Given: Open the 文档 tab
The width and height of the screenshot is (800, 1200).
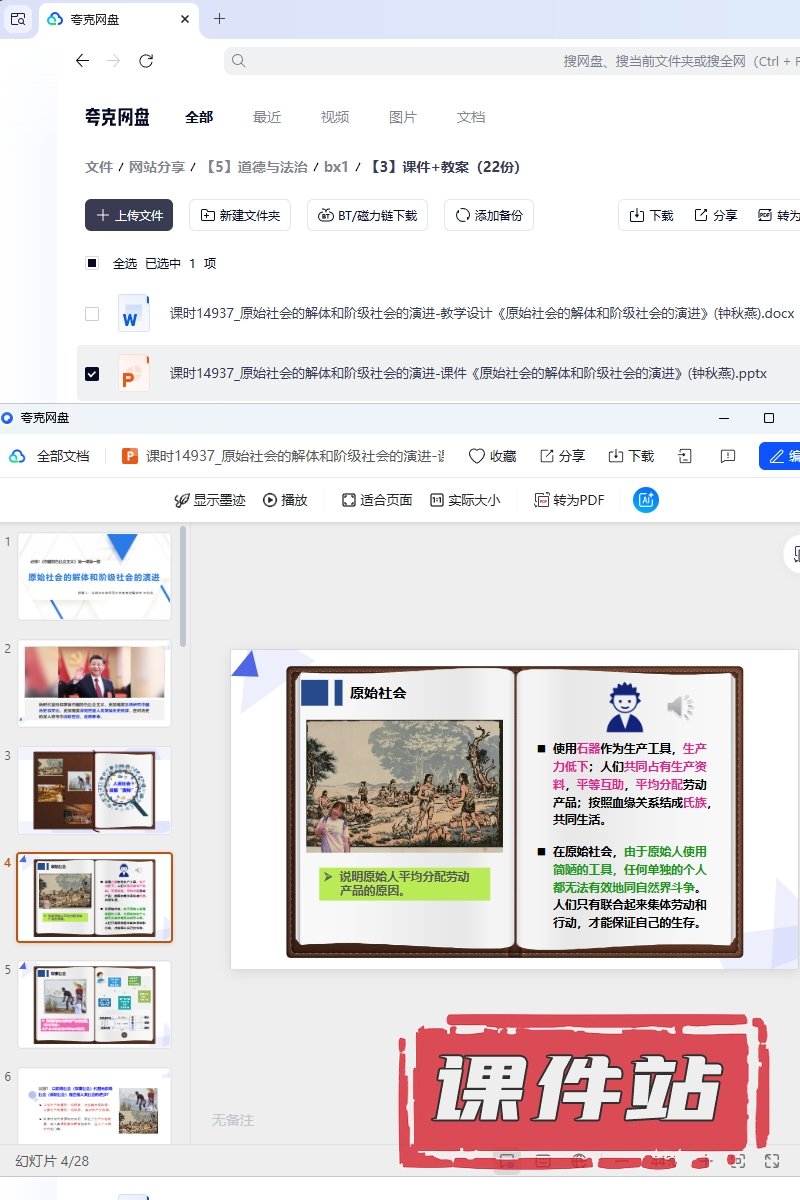Looking at the screenshot, I should (471, 117).
